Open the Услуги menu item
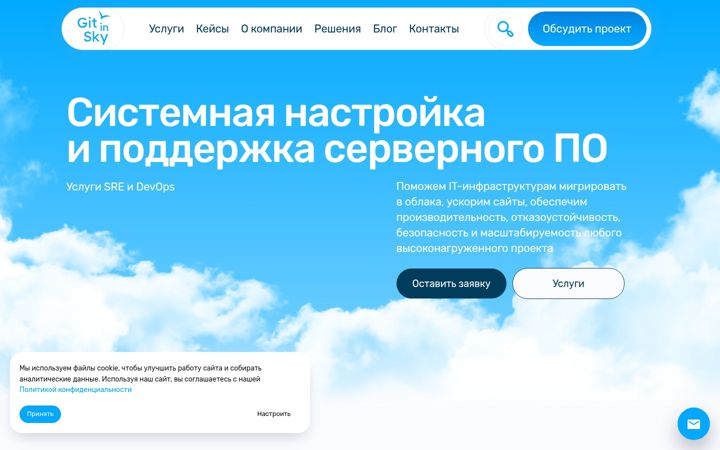Image resolution: width=720 pixels, height=450 pixels. coord(166,29)
